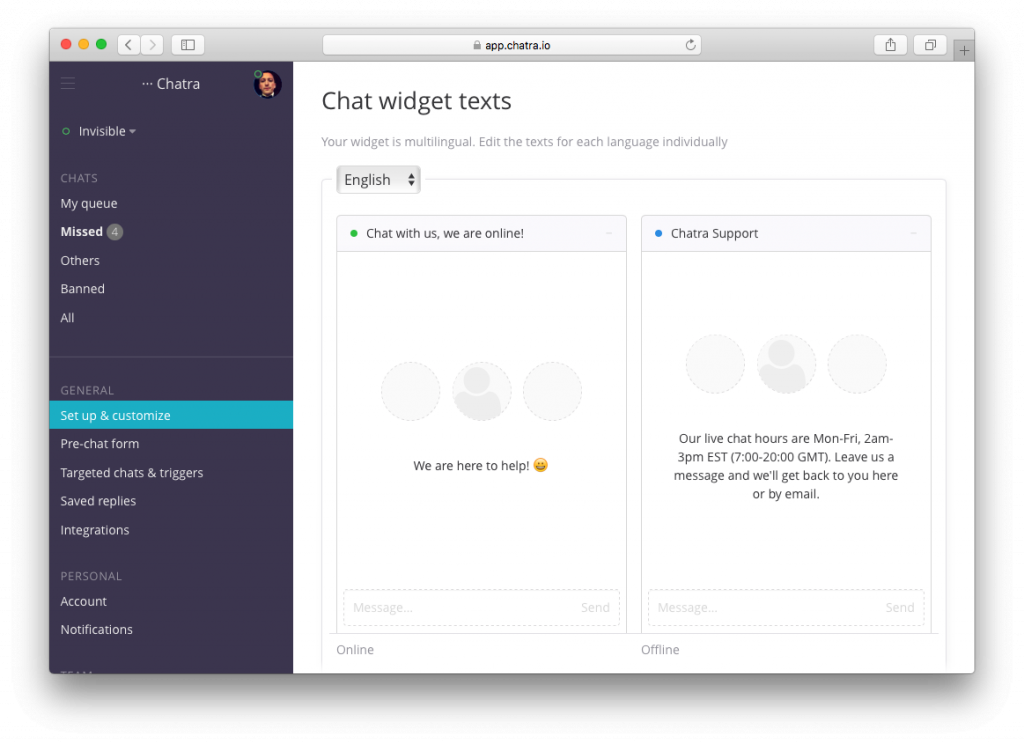Viewport: 1024px width, 744px height.
Task: Open the user profile avatar
Action: pyautogui.click(x=267, y=84)
